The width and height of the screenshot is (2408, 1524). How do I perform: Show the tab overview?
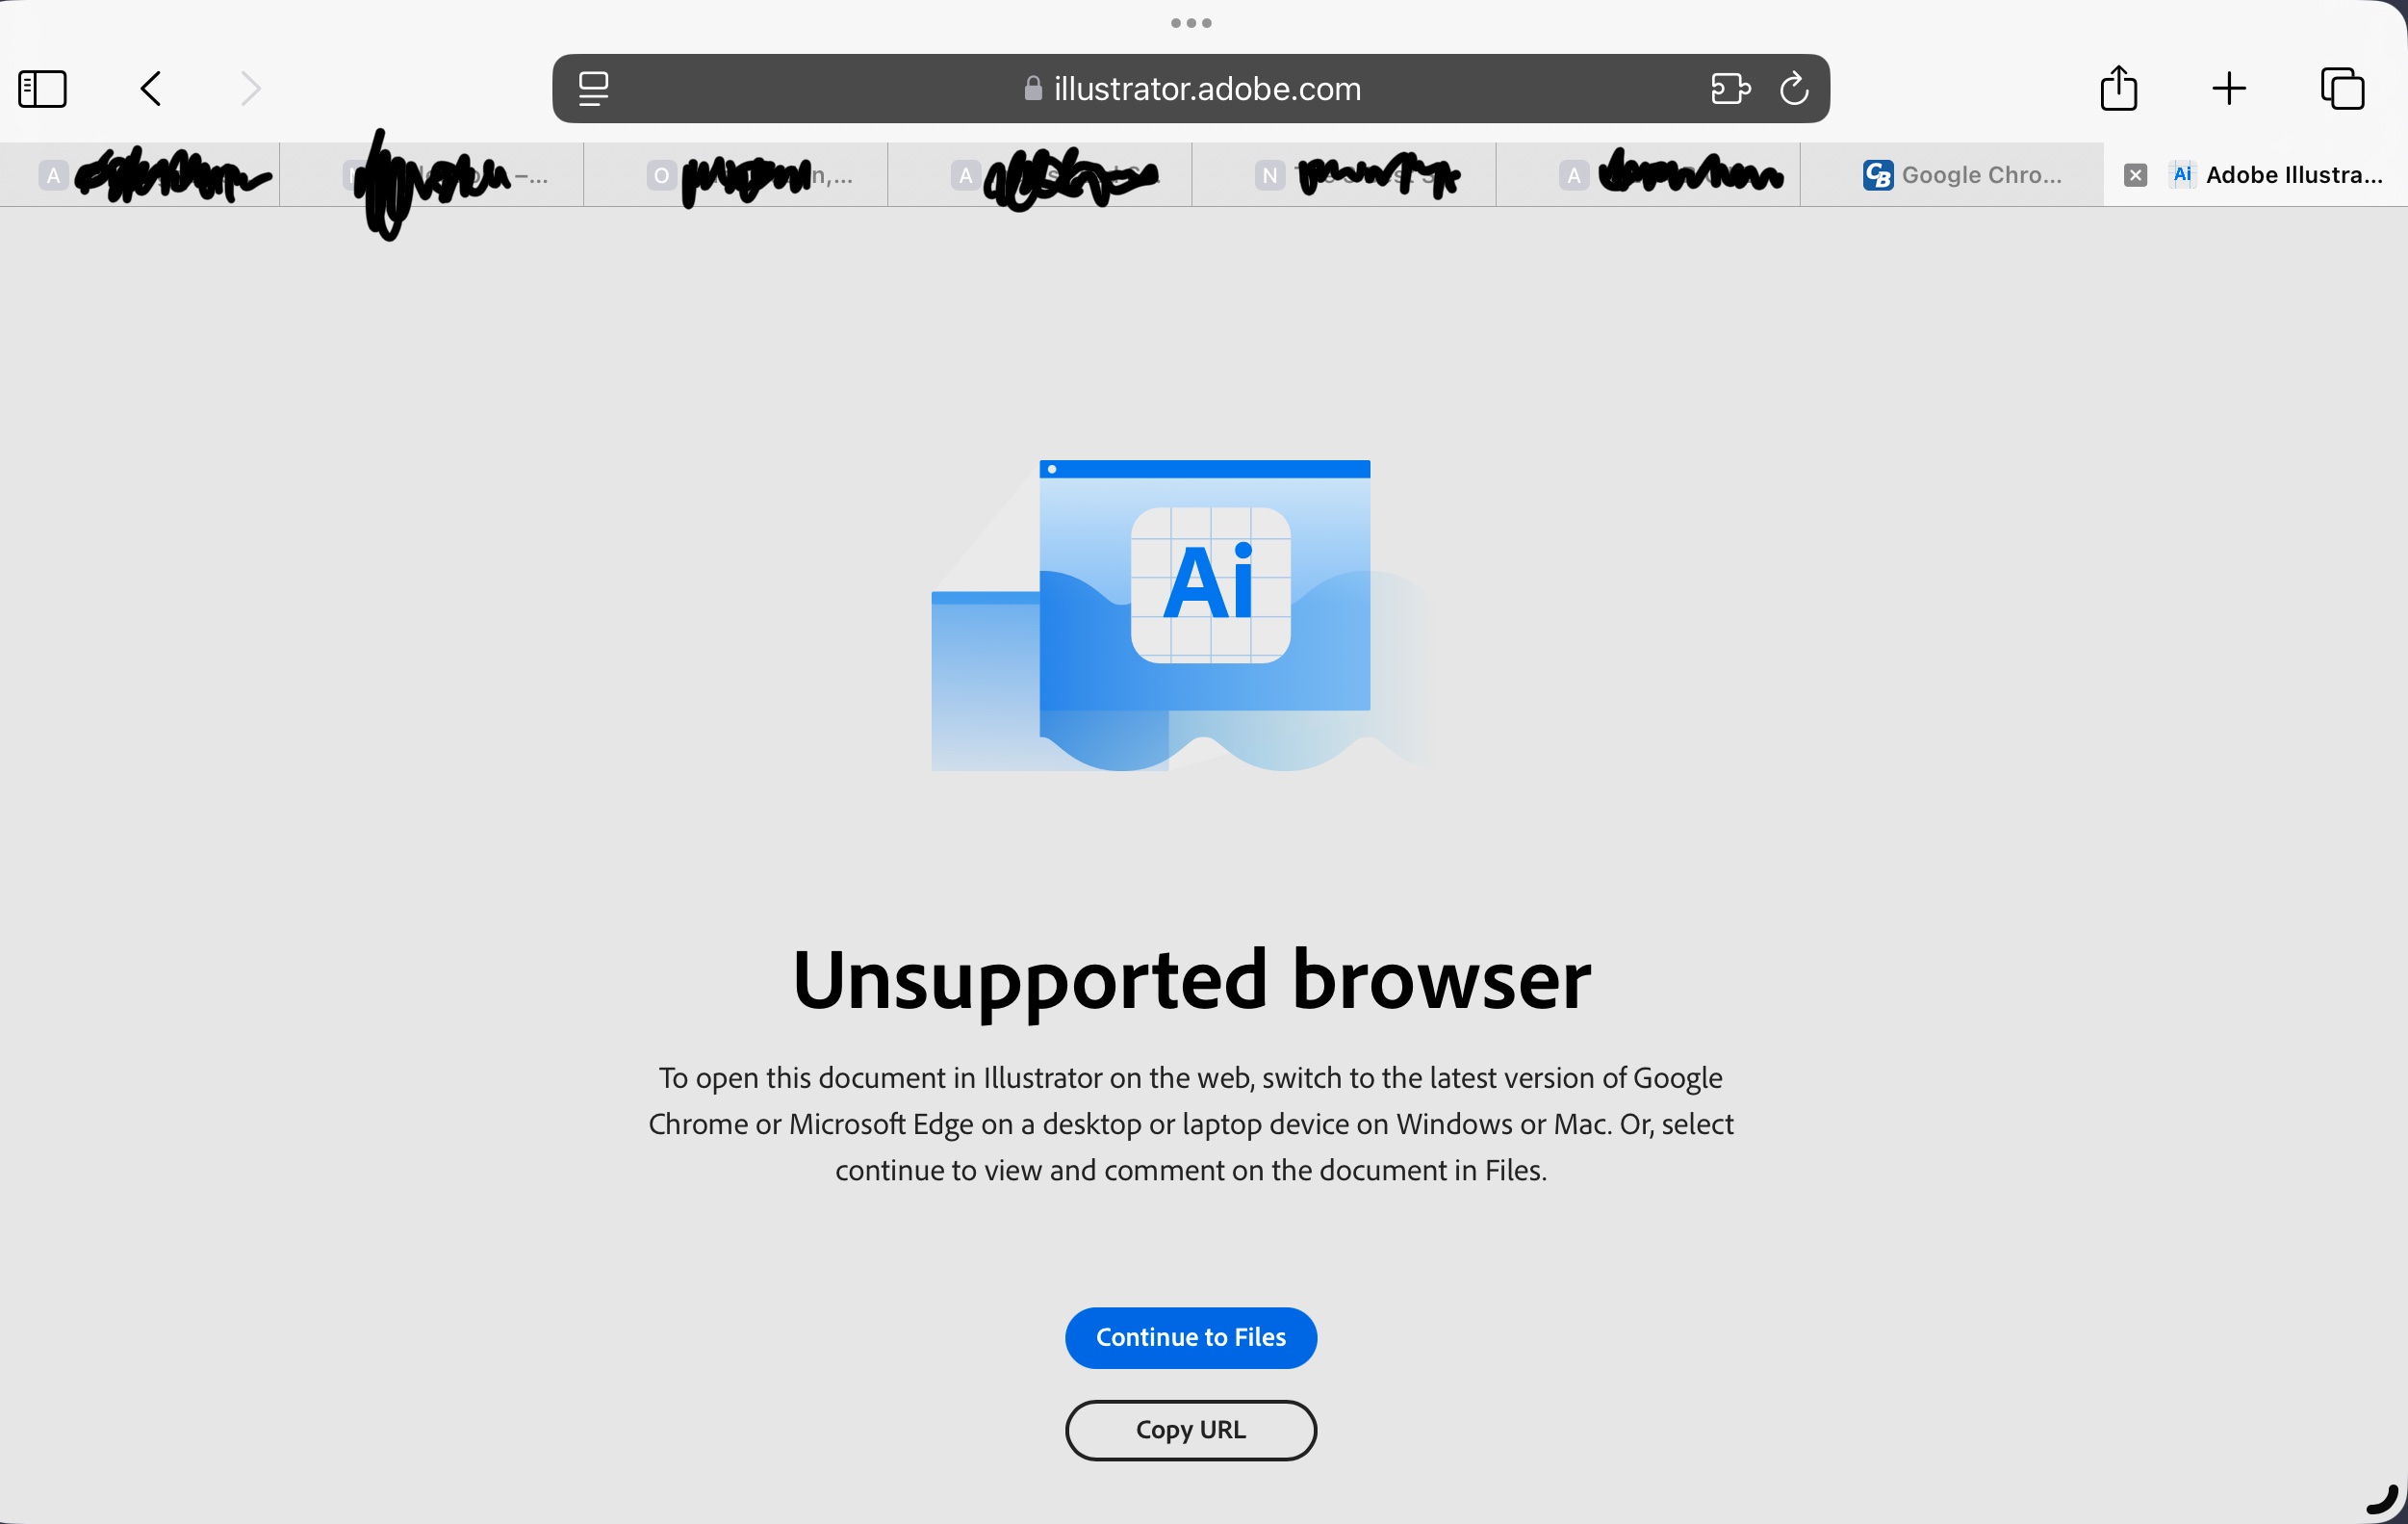click(2343, 89)
